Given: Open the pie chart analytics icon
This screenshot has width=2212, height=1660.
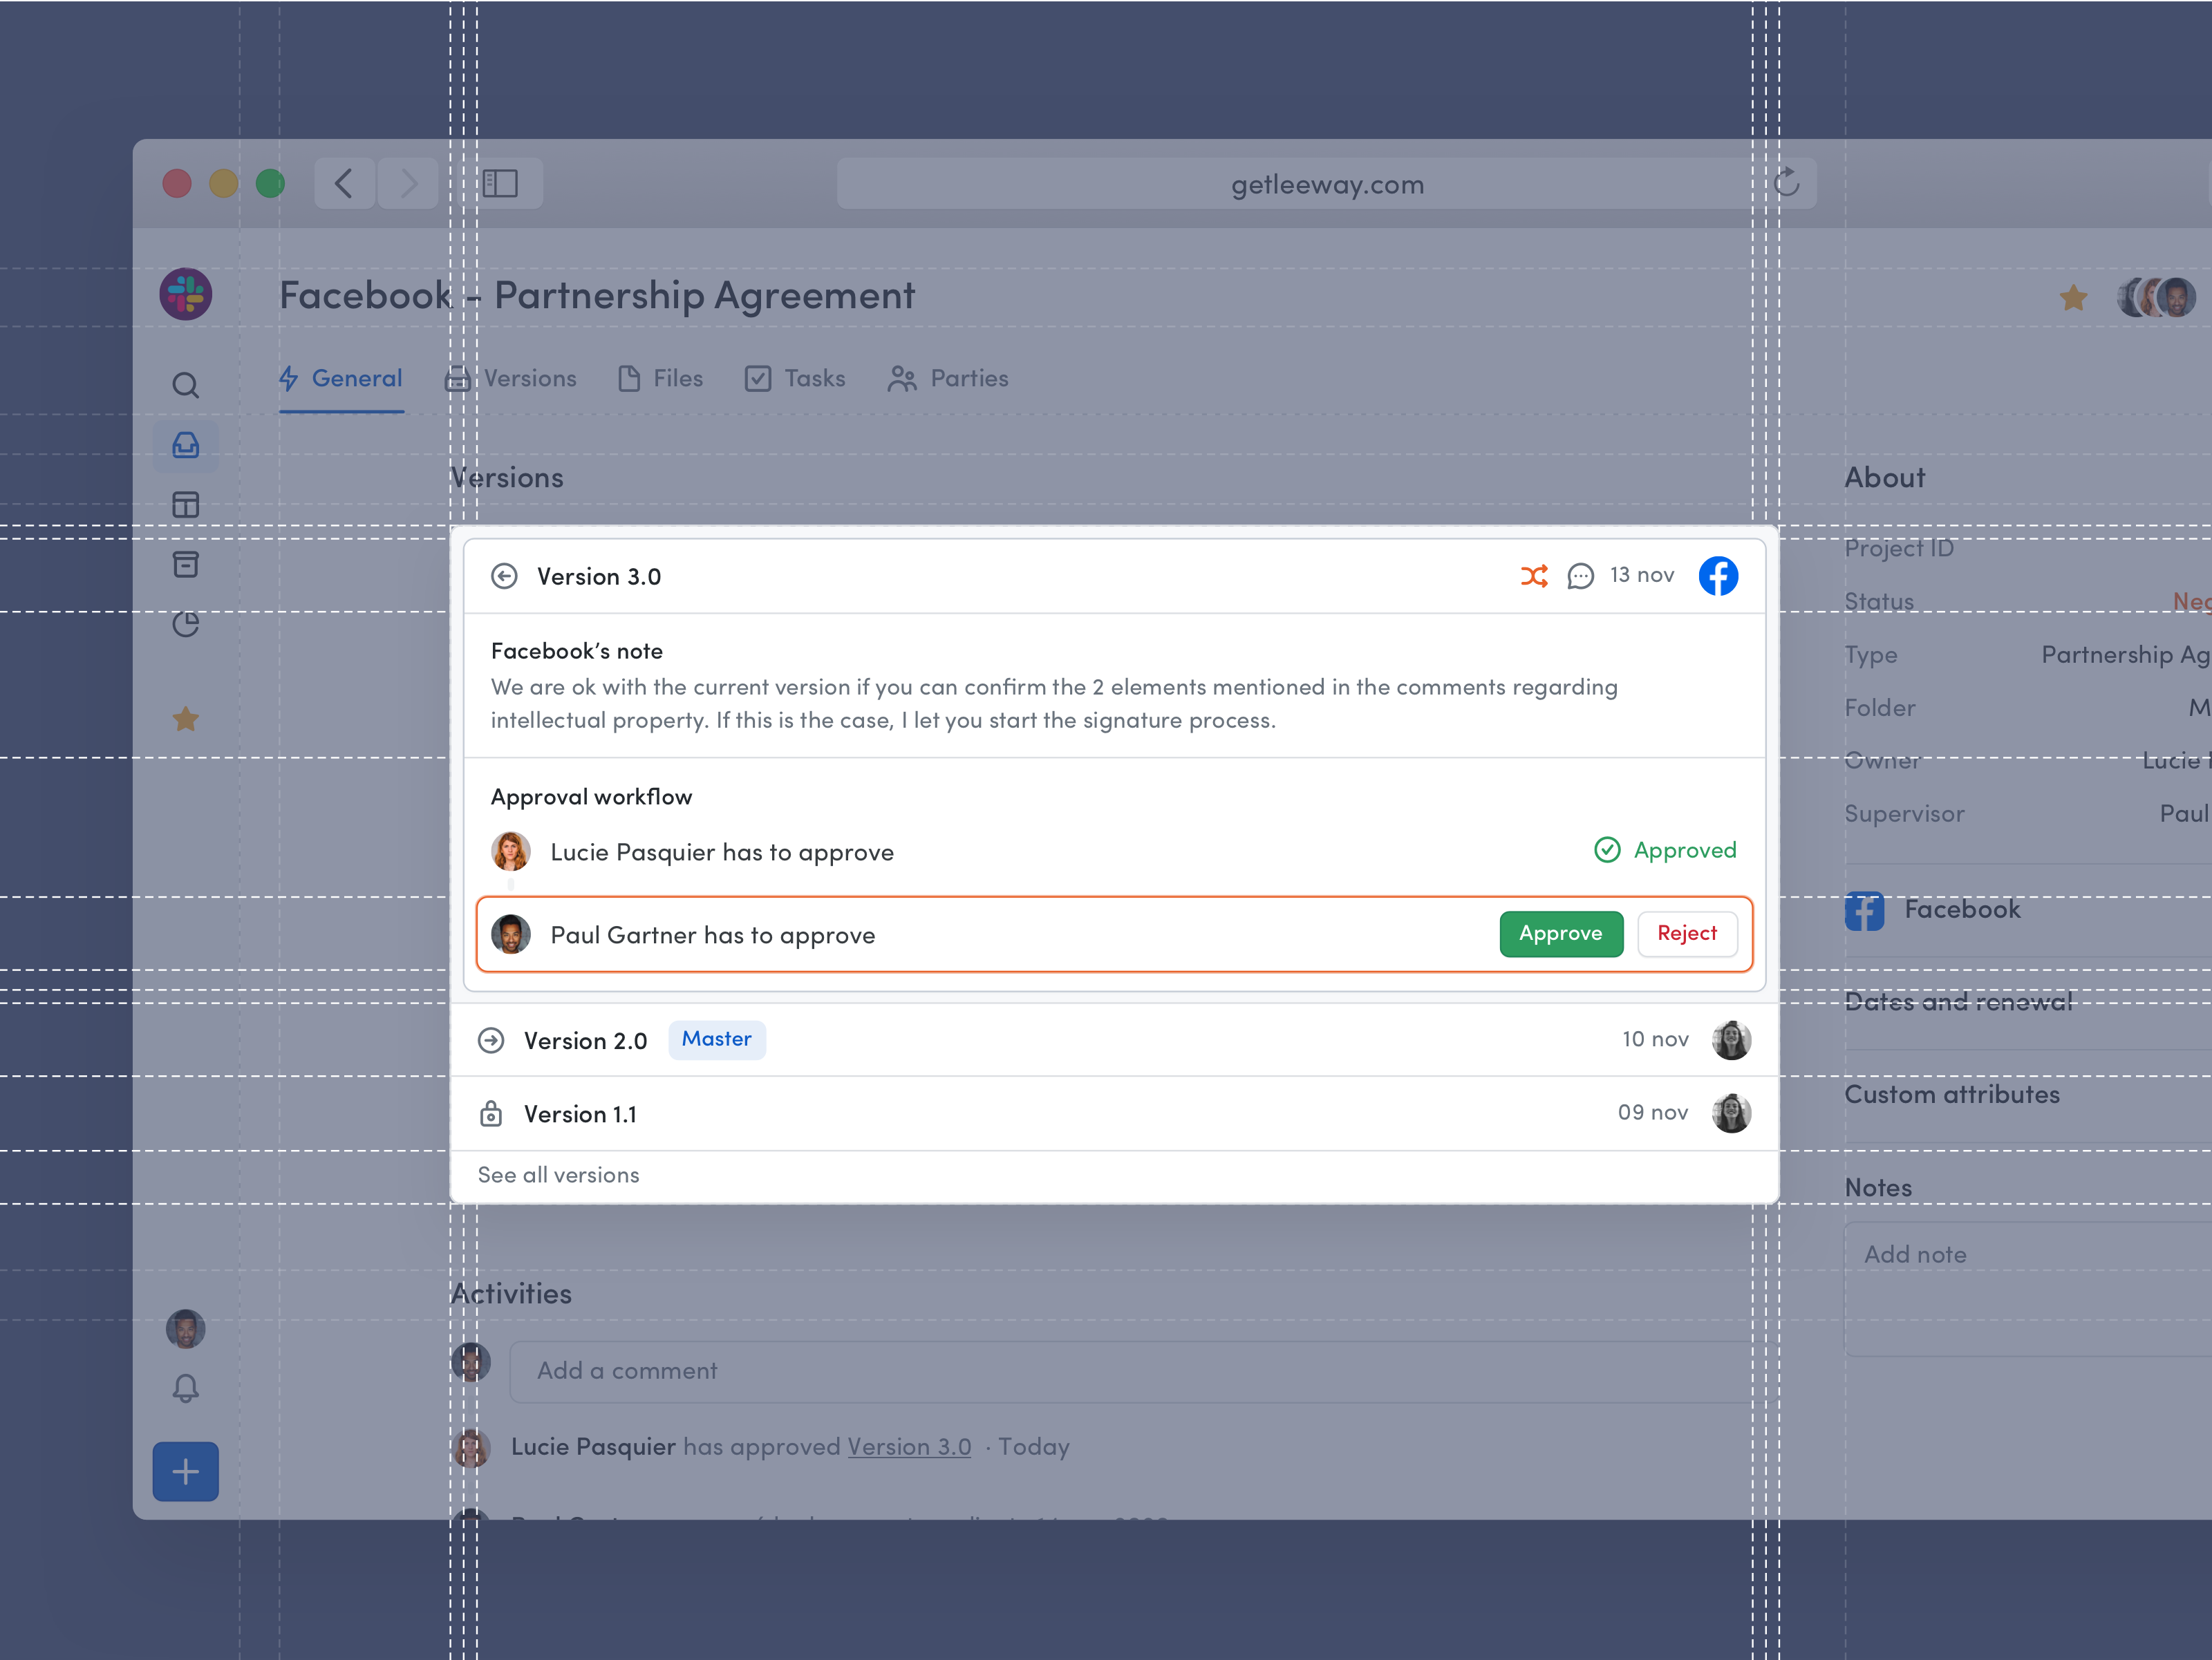Looking at the screenshot, I should pos(185,624).
